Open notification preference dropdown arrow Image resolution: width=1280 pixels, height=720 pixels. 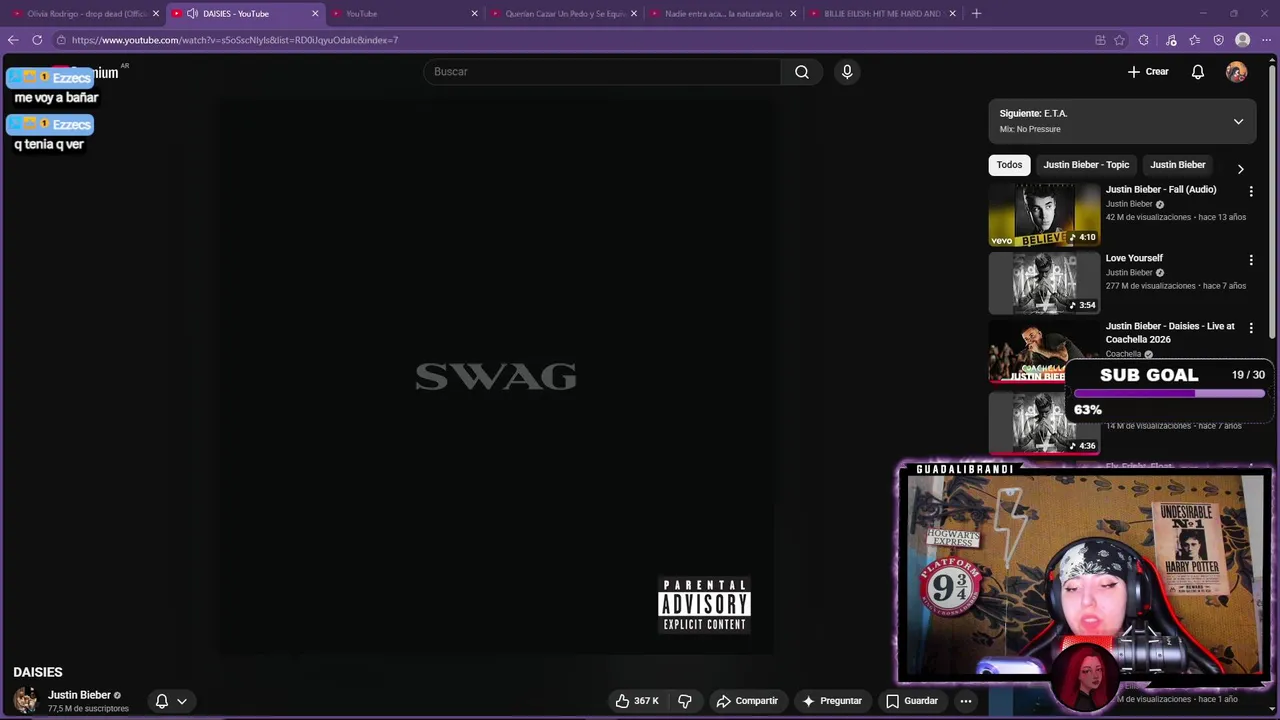point(182,701)
